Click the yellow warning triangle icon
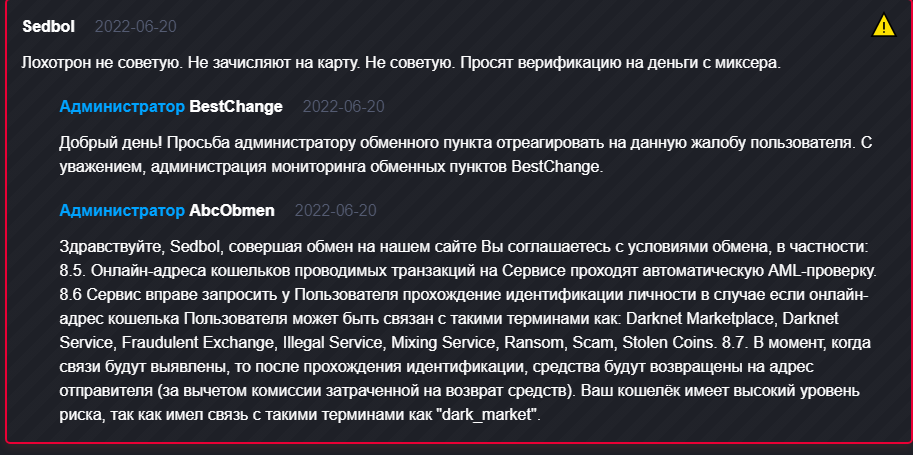This screenshot has width=913, height=455. [x=883, y=26]
